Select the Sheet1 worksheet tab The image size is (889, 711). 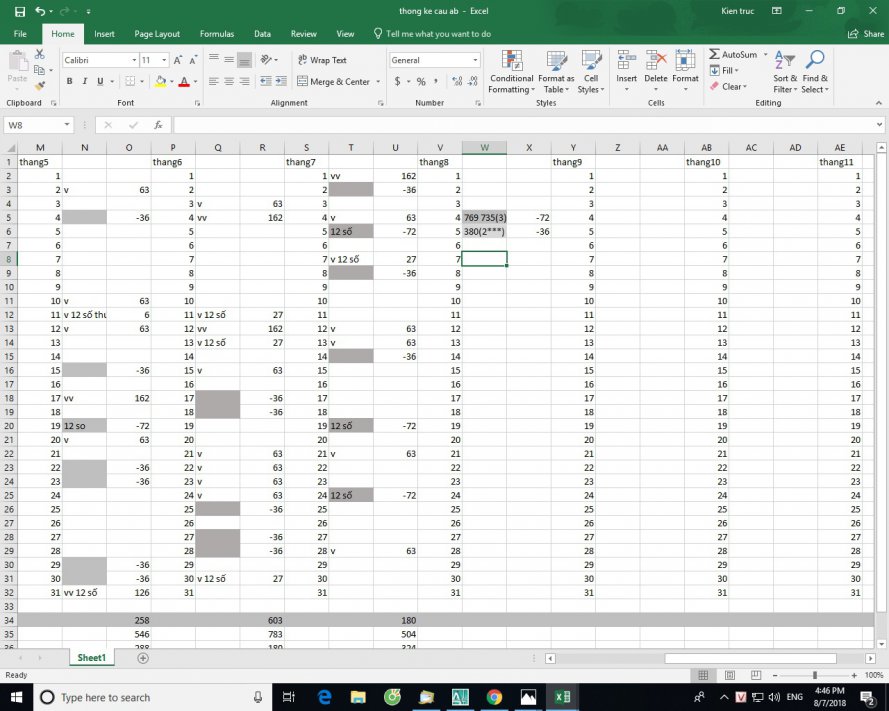[92, 658]
